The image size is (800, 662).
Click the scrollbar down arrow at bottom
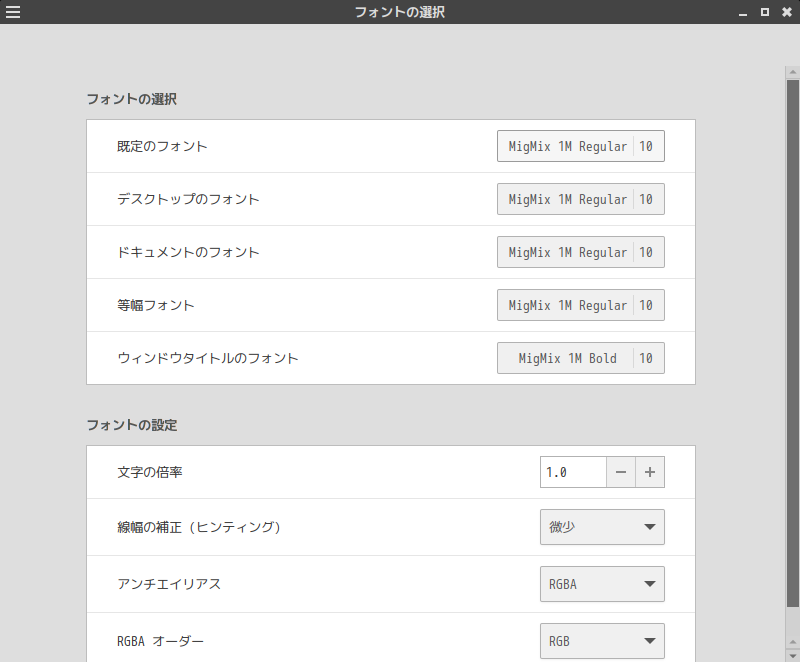tap(792, 656)
